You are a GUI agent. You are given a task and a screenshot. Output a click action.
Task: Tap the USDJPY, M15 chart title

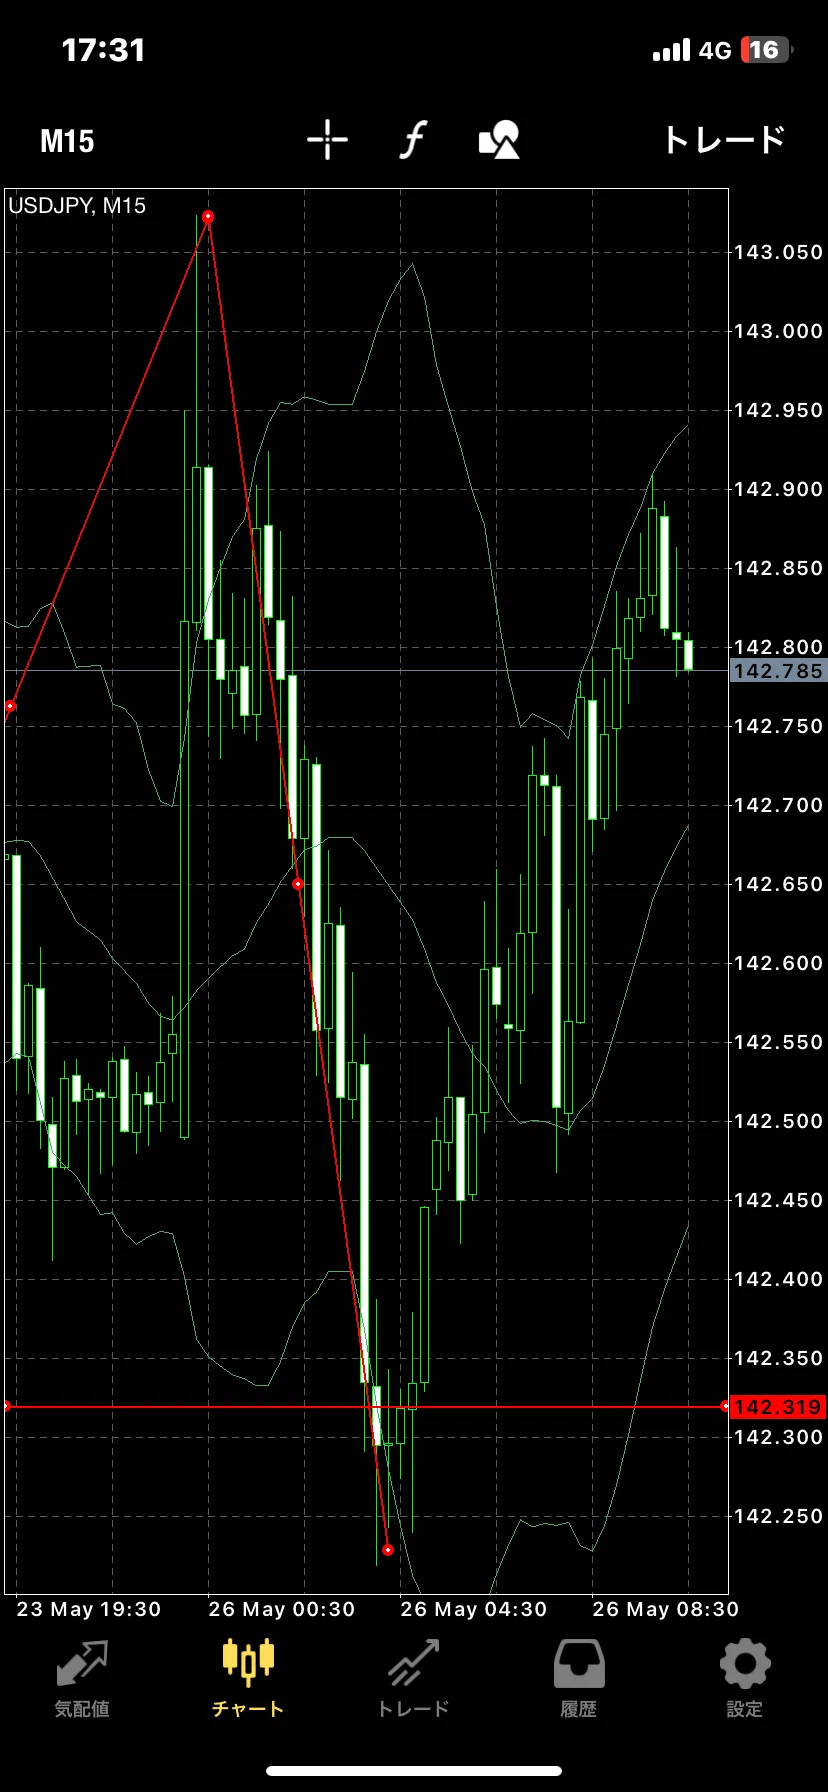77,206
